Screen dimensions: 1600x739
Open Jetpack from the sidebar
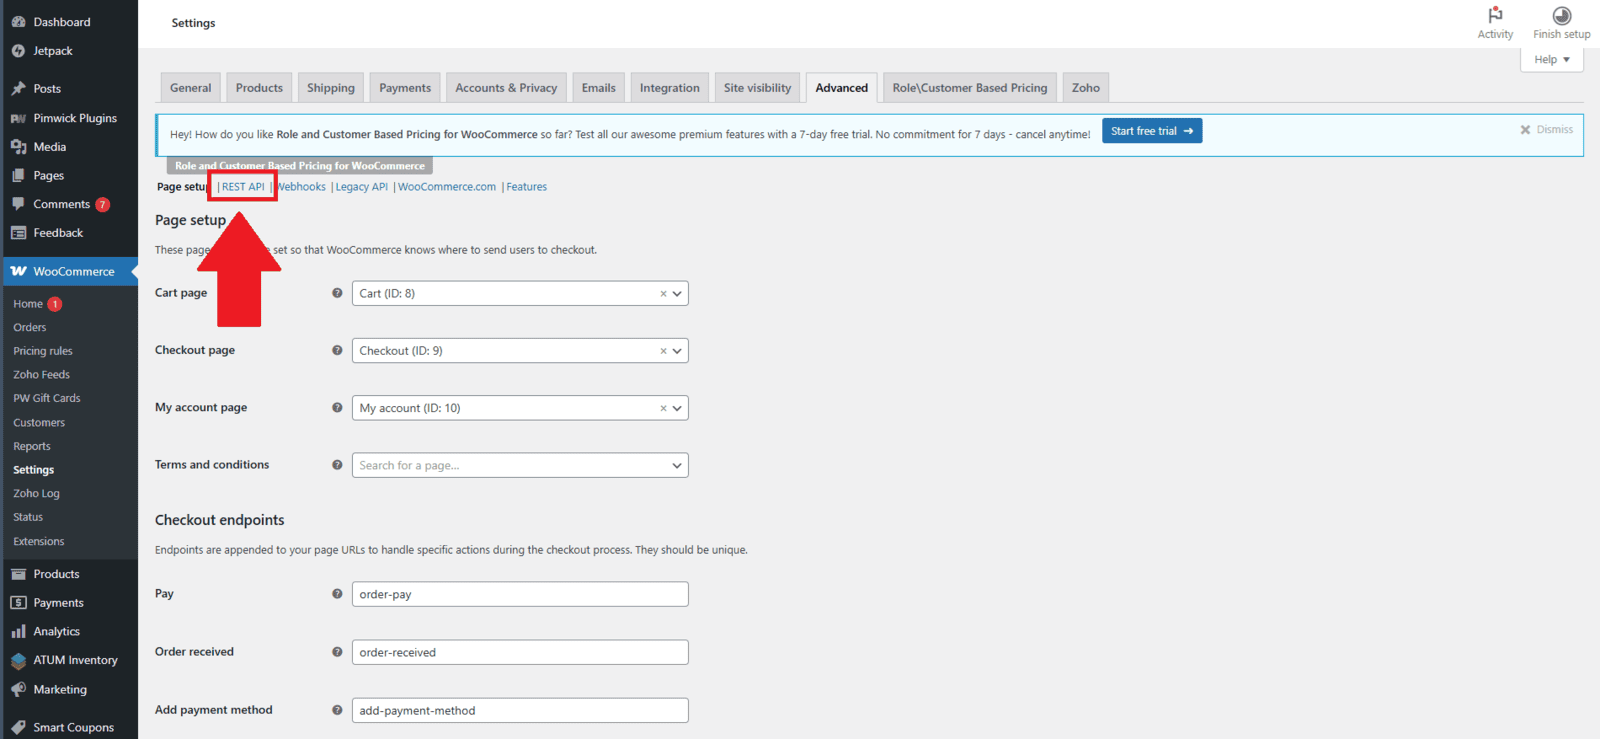tap(52, 51)
